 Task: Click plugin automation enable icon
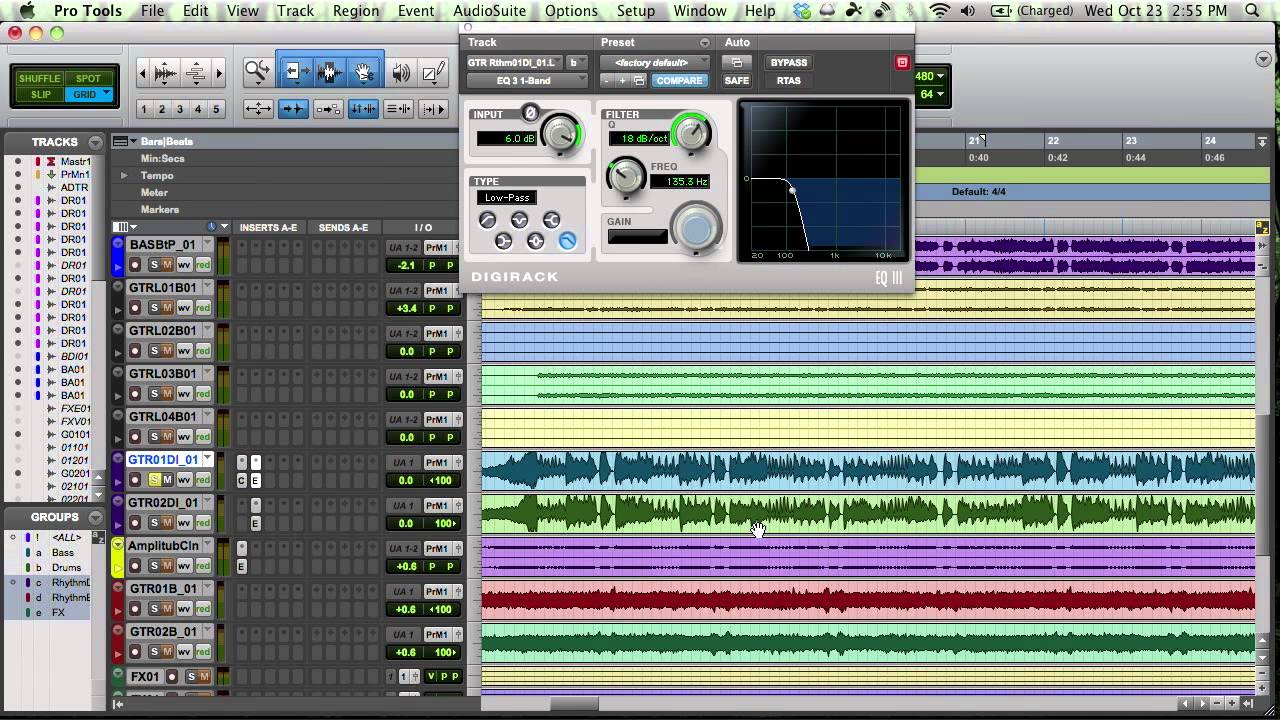click(736, 62)
